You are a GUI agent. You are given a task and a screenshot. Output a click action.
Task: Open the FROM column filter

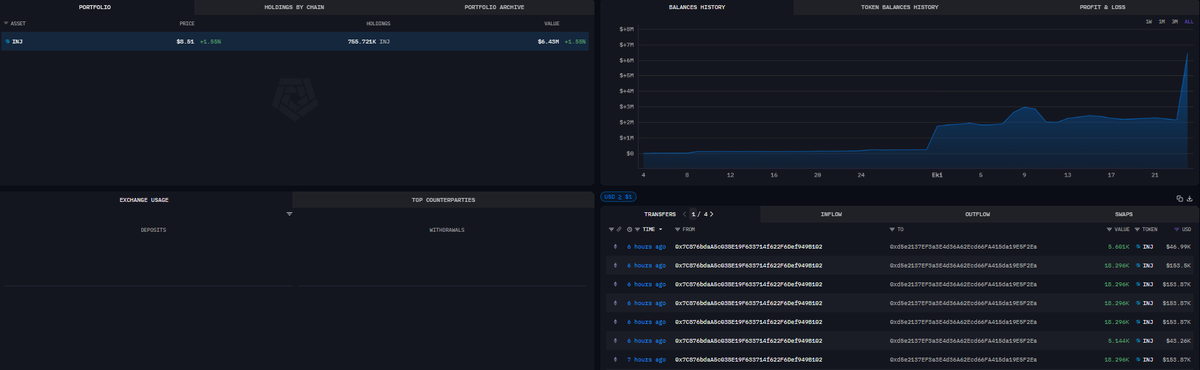point(678,229)
